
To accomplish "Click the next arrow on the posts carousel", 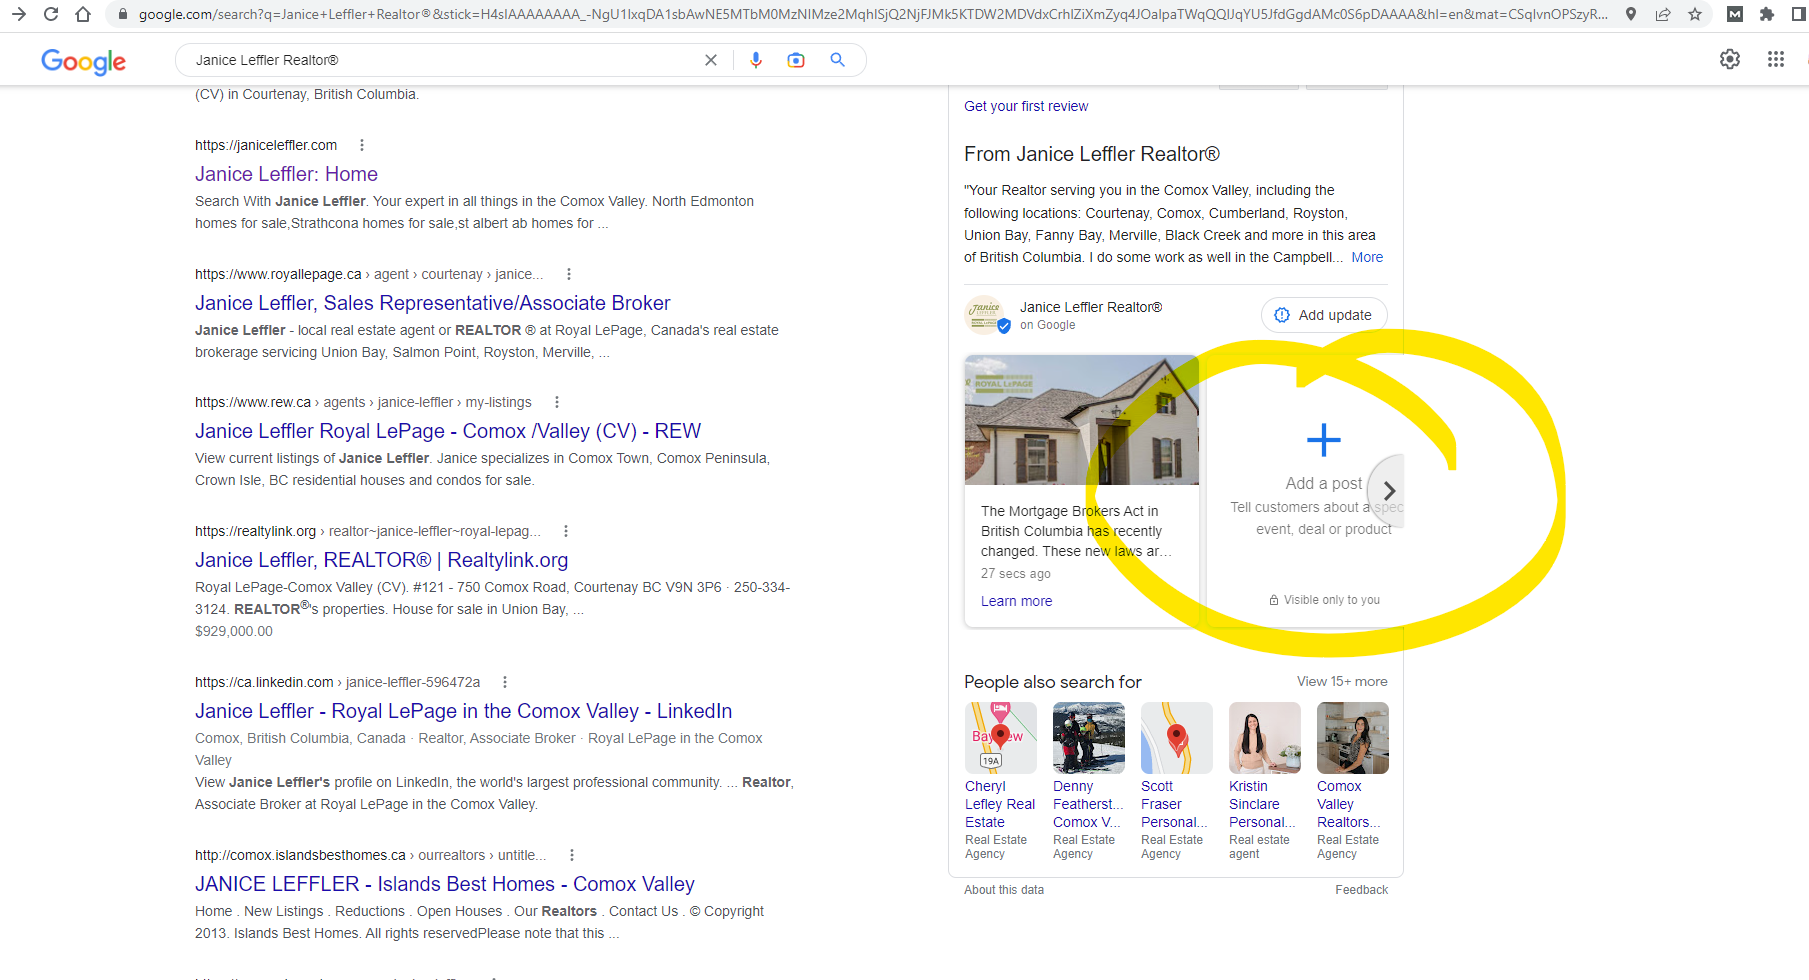I will click(1389, 490).
